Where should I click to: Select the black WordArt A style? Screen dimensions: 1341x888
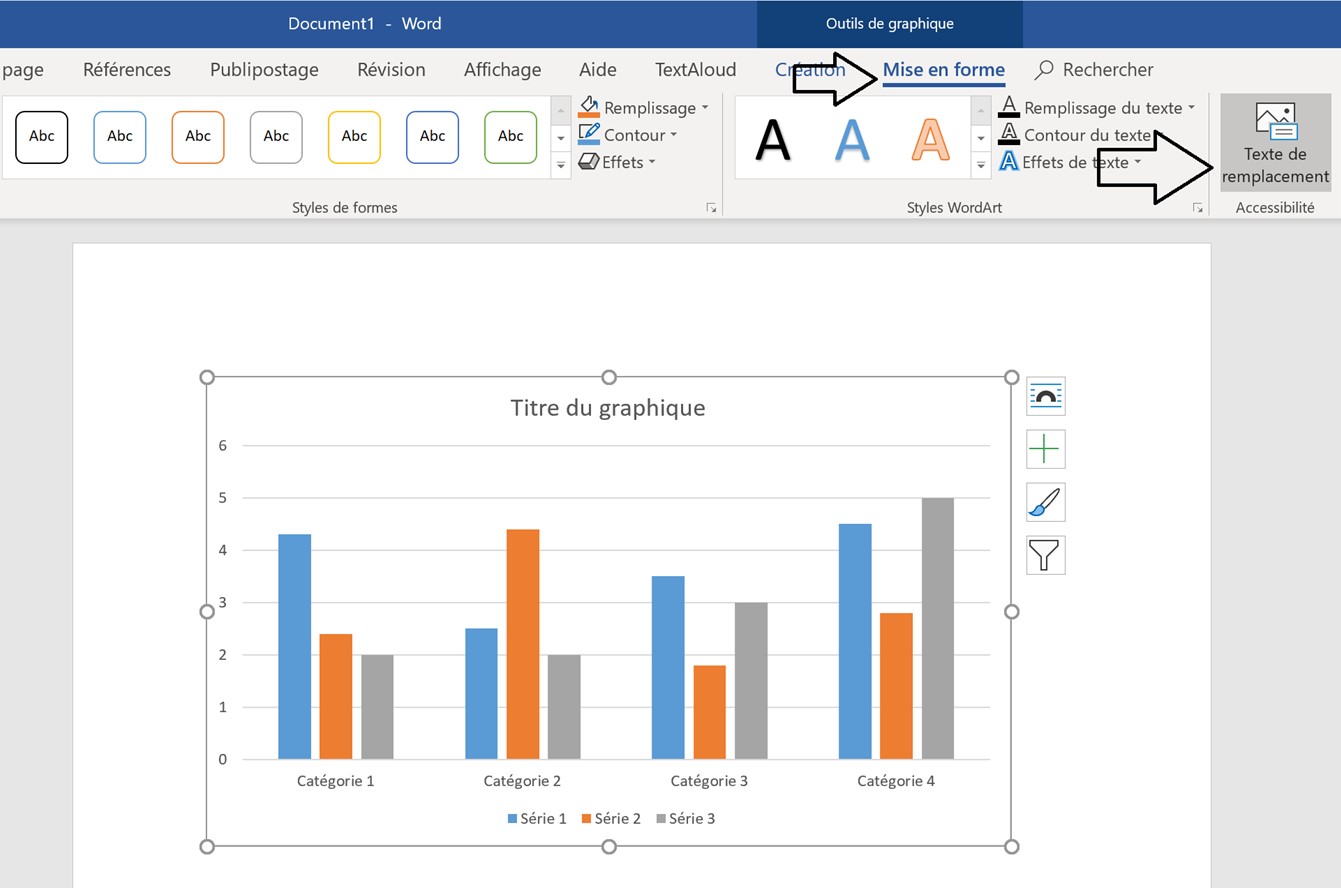[x=773, y=139]
